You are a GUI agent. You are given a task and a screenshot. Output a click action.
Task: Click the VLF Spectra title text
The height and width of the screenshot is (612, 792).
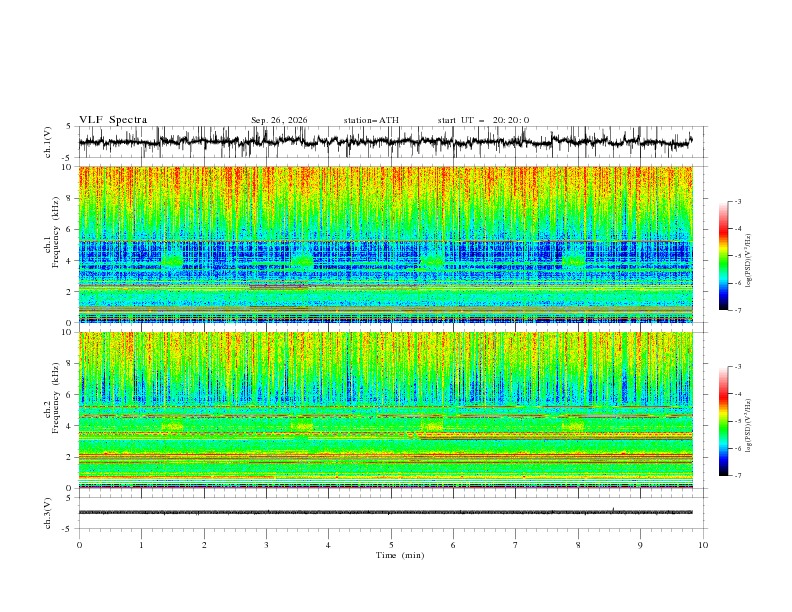coord(113,120)
